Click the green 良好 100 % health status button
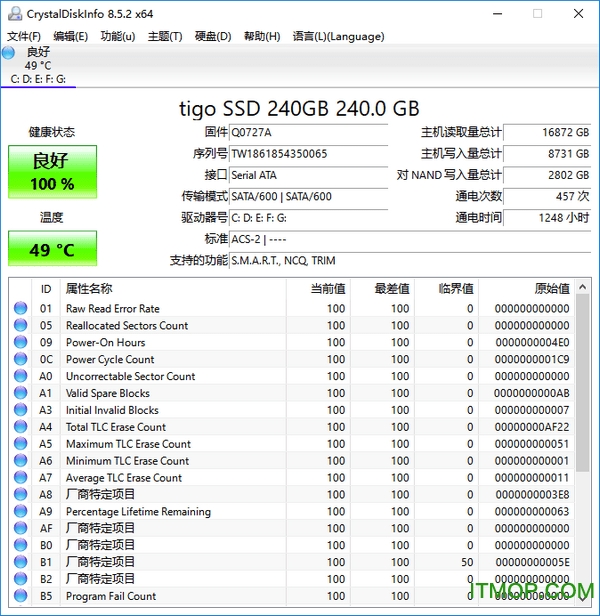The height and width of the screenshot is (616, 600). click(53, 172)
